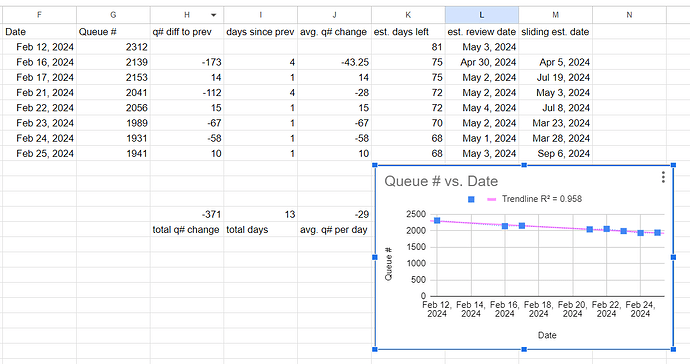Click the cell showing total change -371
The image size is (690, 364).
(187, 214)
